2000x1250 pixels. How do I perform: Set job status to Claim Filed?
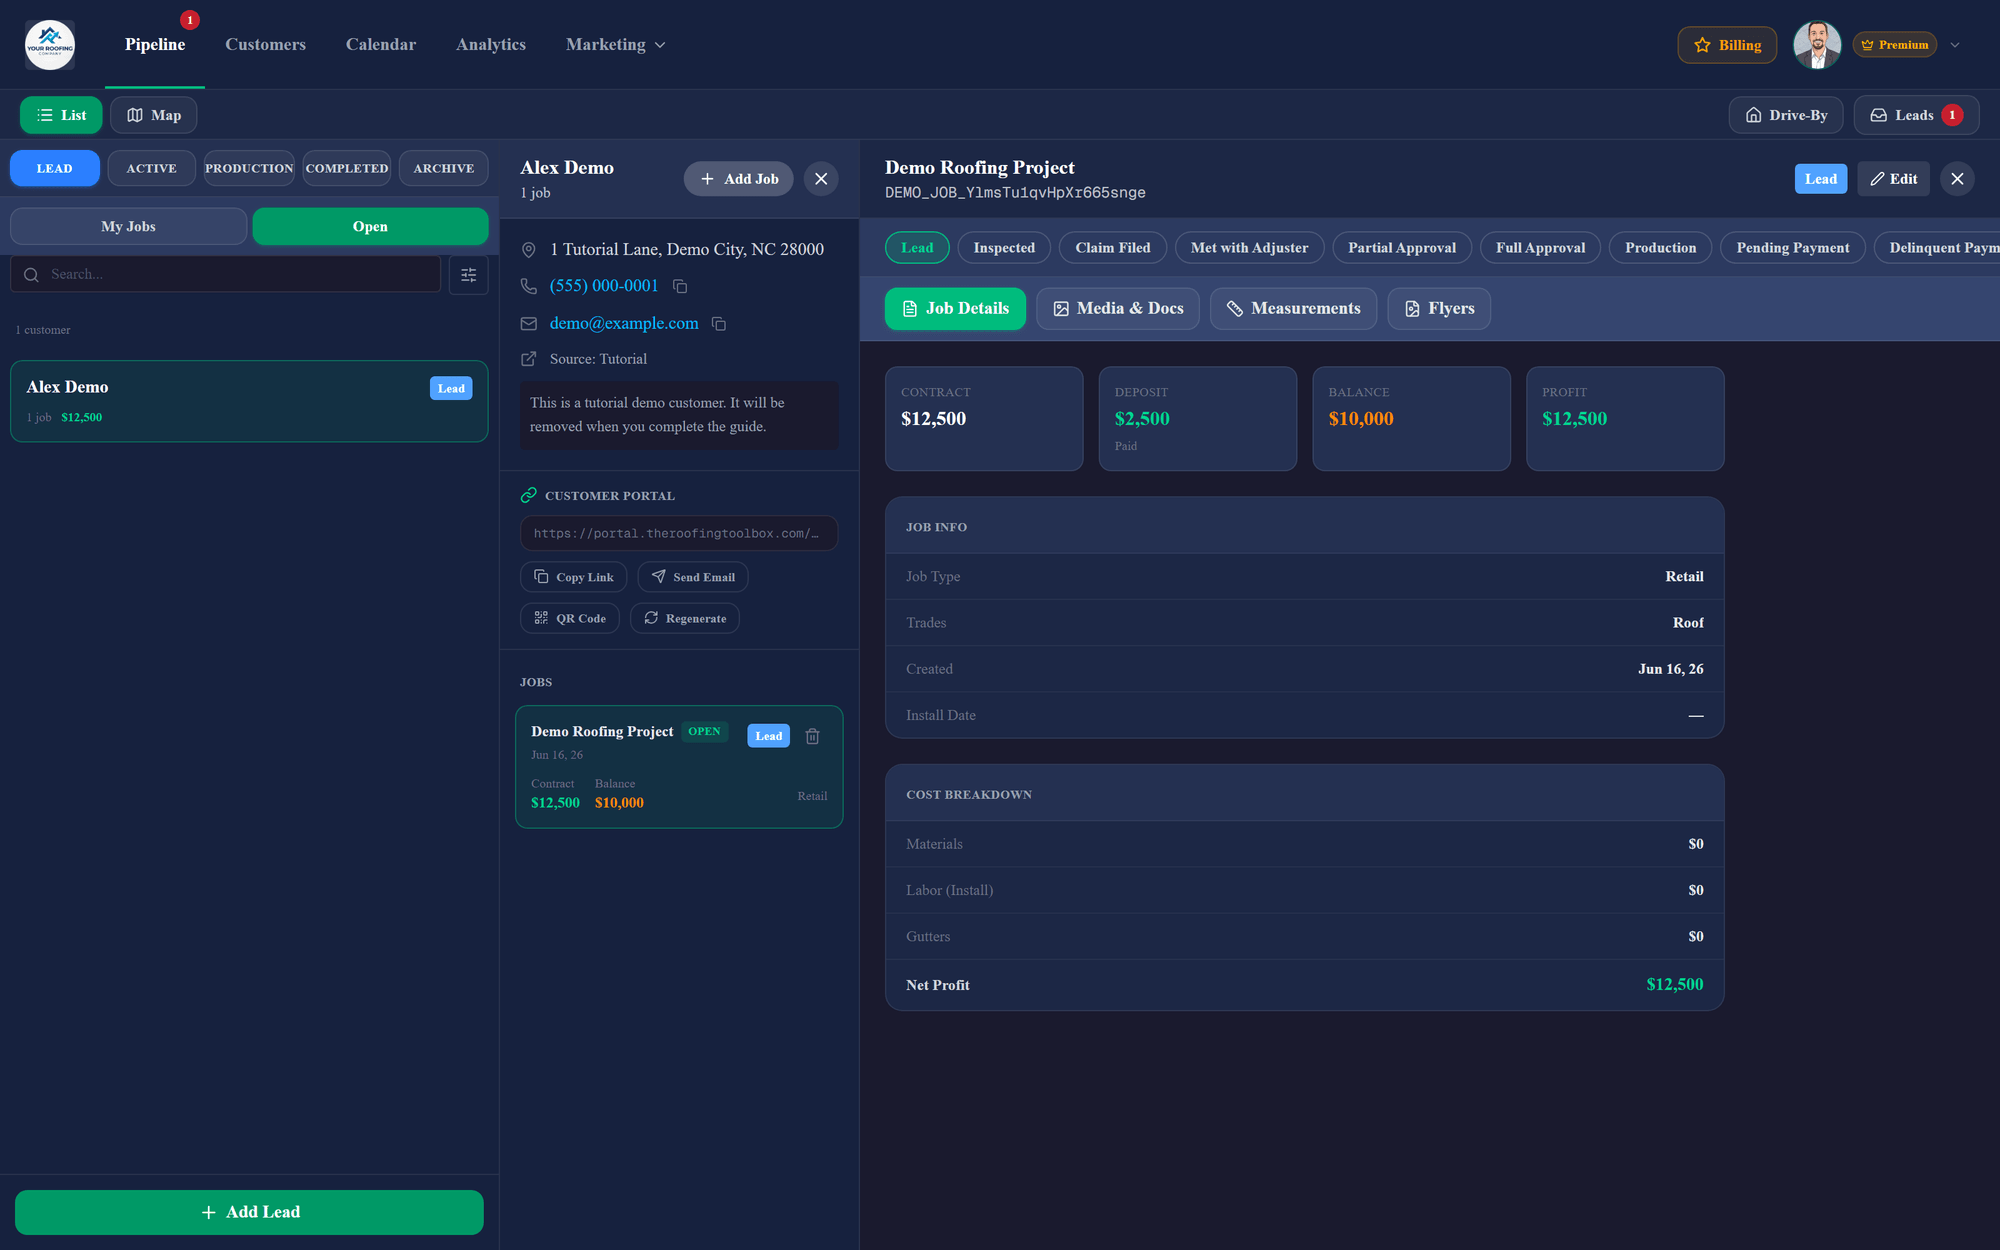(x=1113, y=248)
